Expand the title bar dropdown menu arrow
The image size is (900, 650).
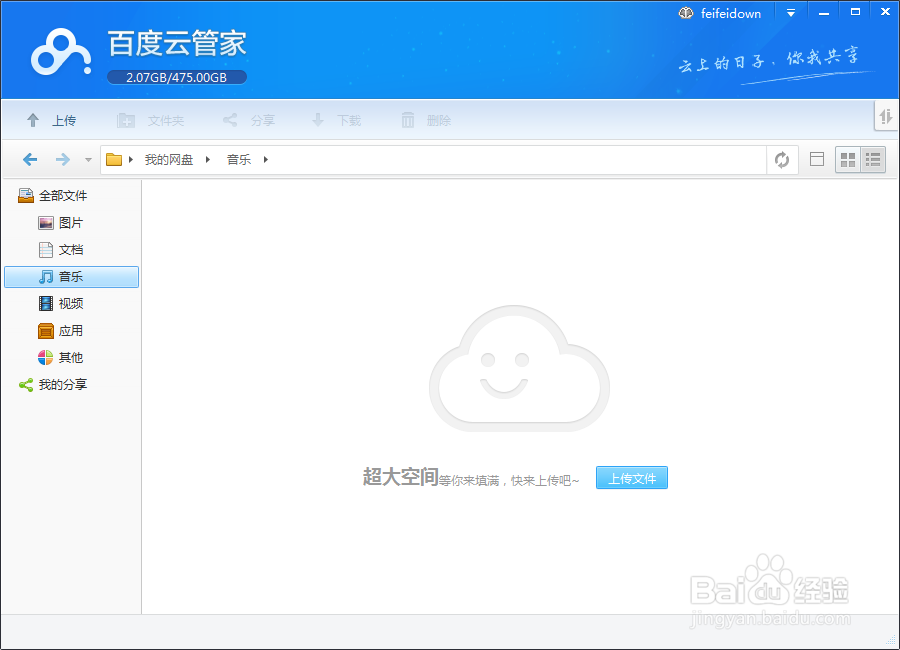pos(791,13)
